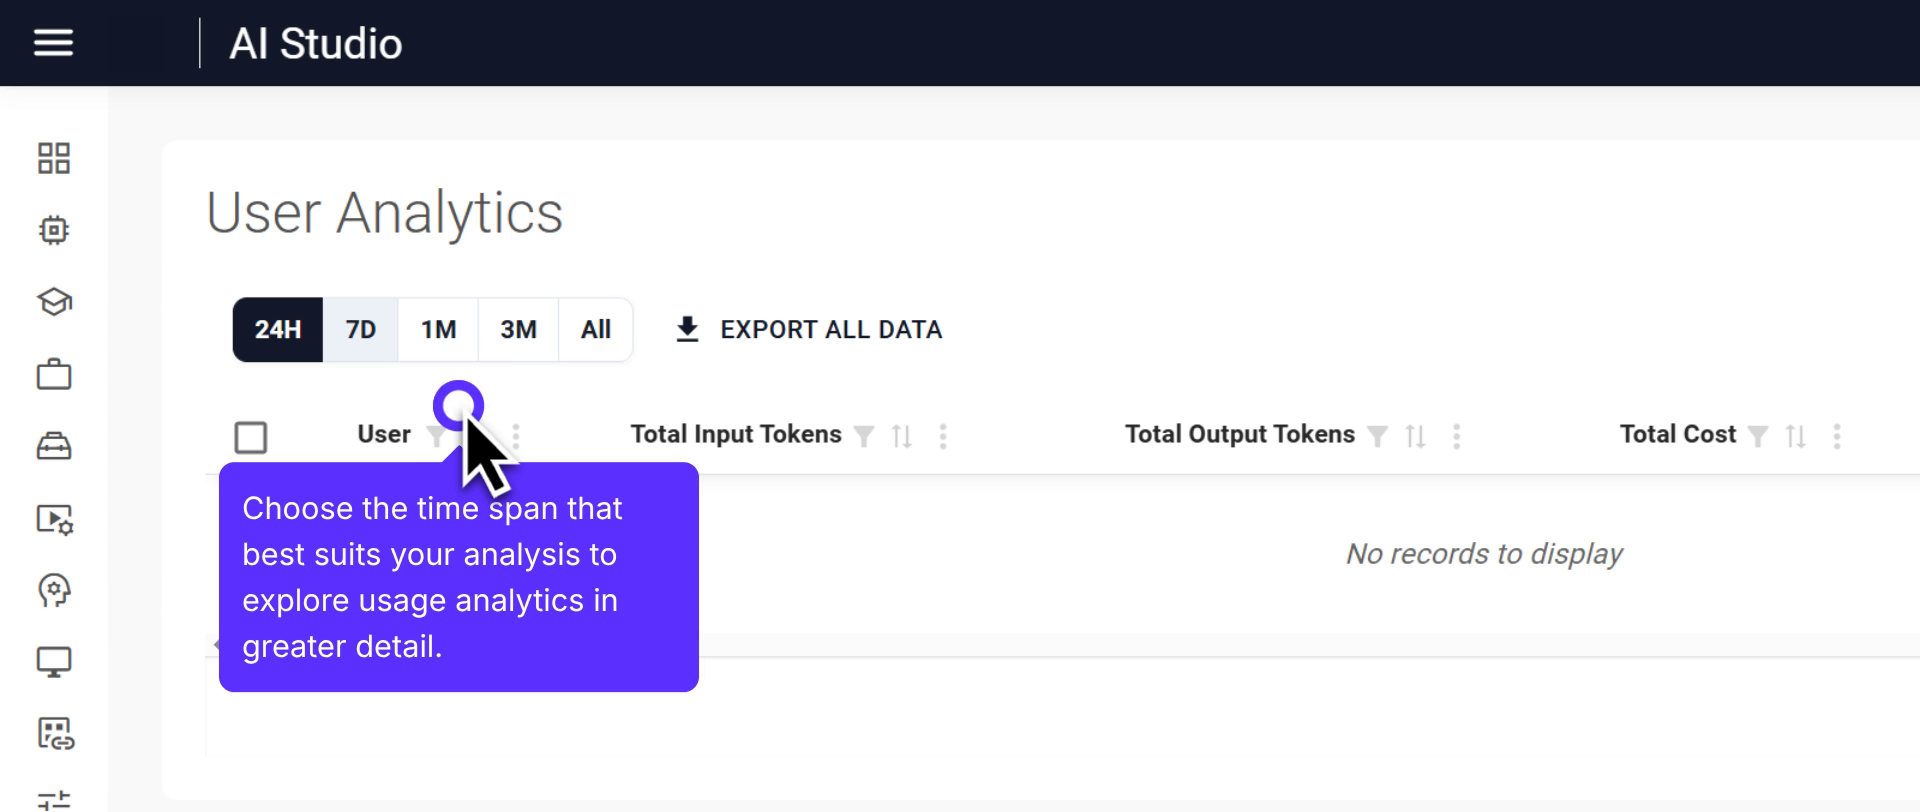Screen dimensions: 1920x812
Task: Select the 24H time range
Action: point(277,330)
